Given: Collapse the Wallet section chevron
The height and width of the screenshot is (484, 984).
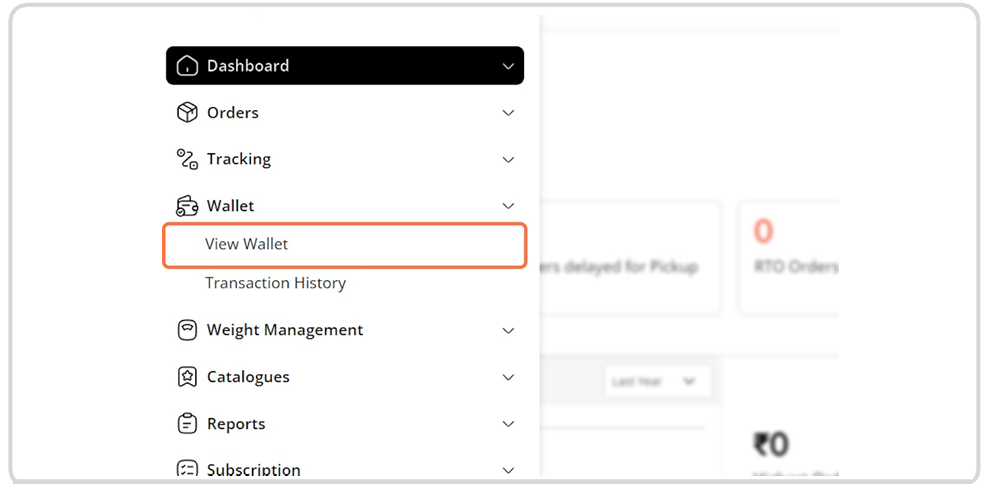Looking at the screenshot, I should pos(508,206).
